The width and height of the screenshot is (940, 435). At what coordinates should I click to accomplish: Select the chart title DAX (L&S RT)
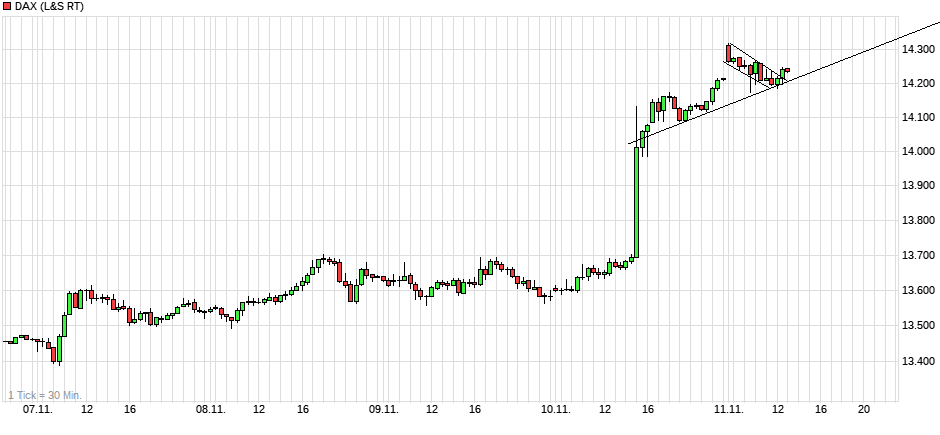49,7
